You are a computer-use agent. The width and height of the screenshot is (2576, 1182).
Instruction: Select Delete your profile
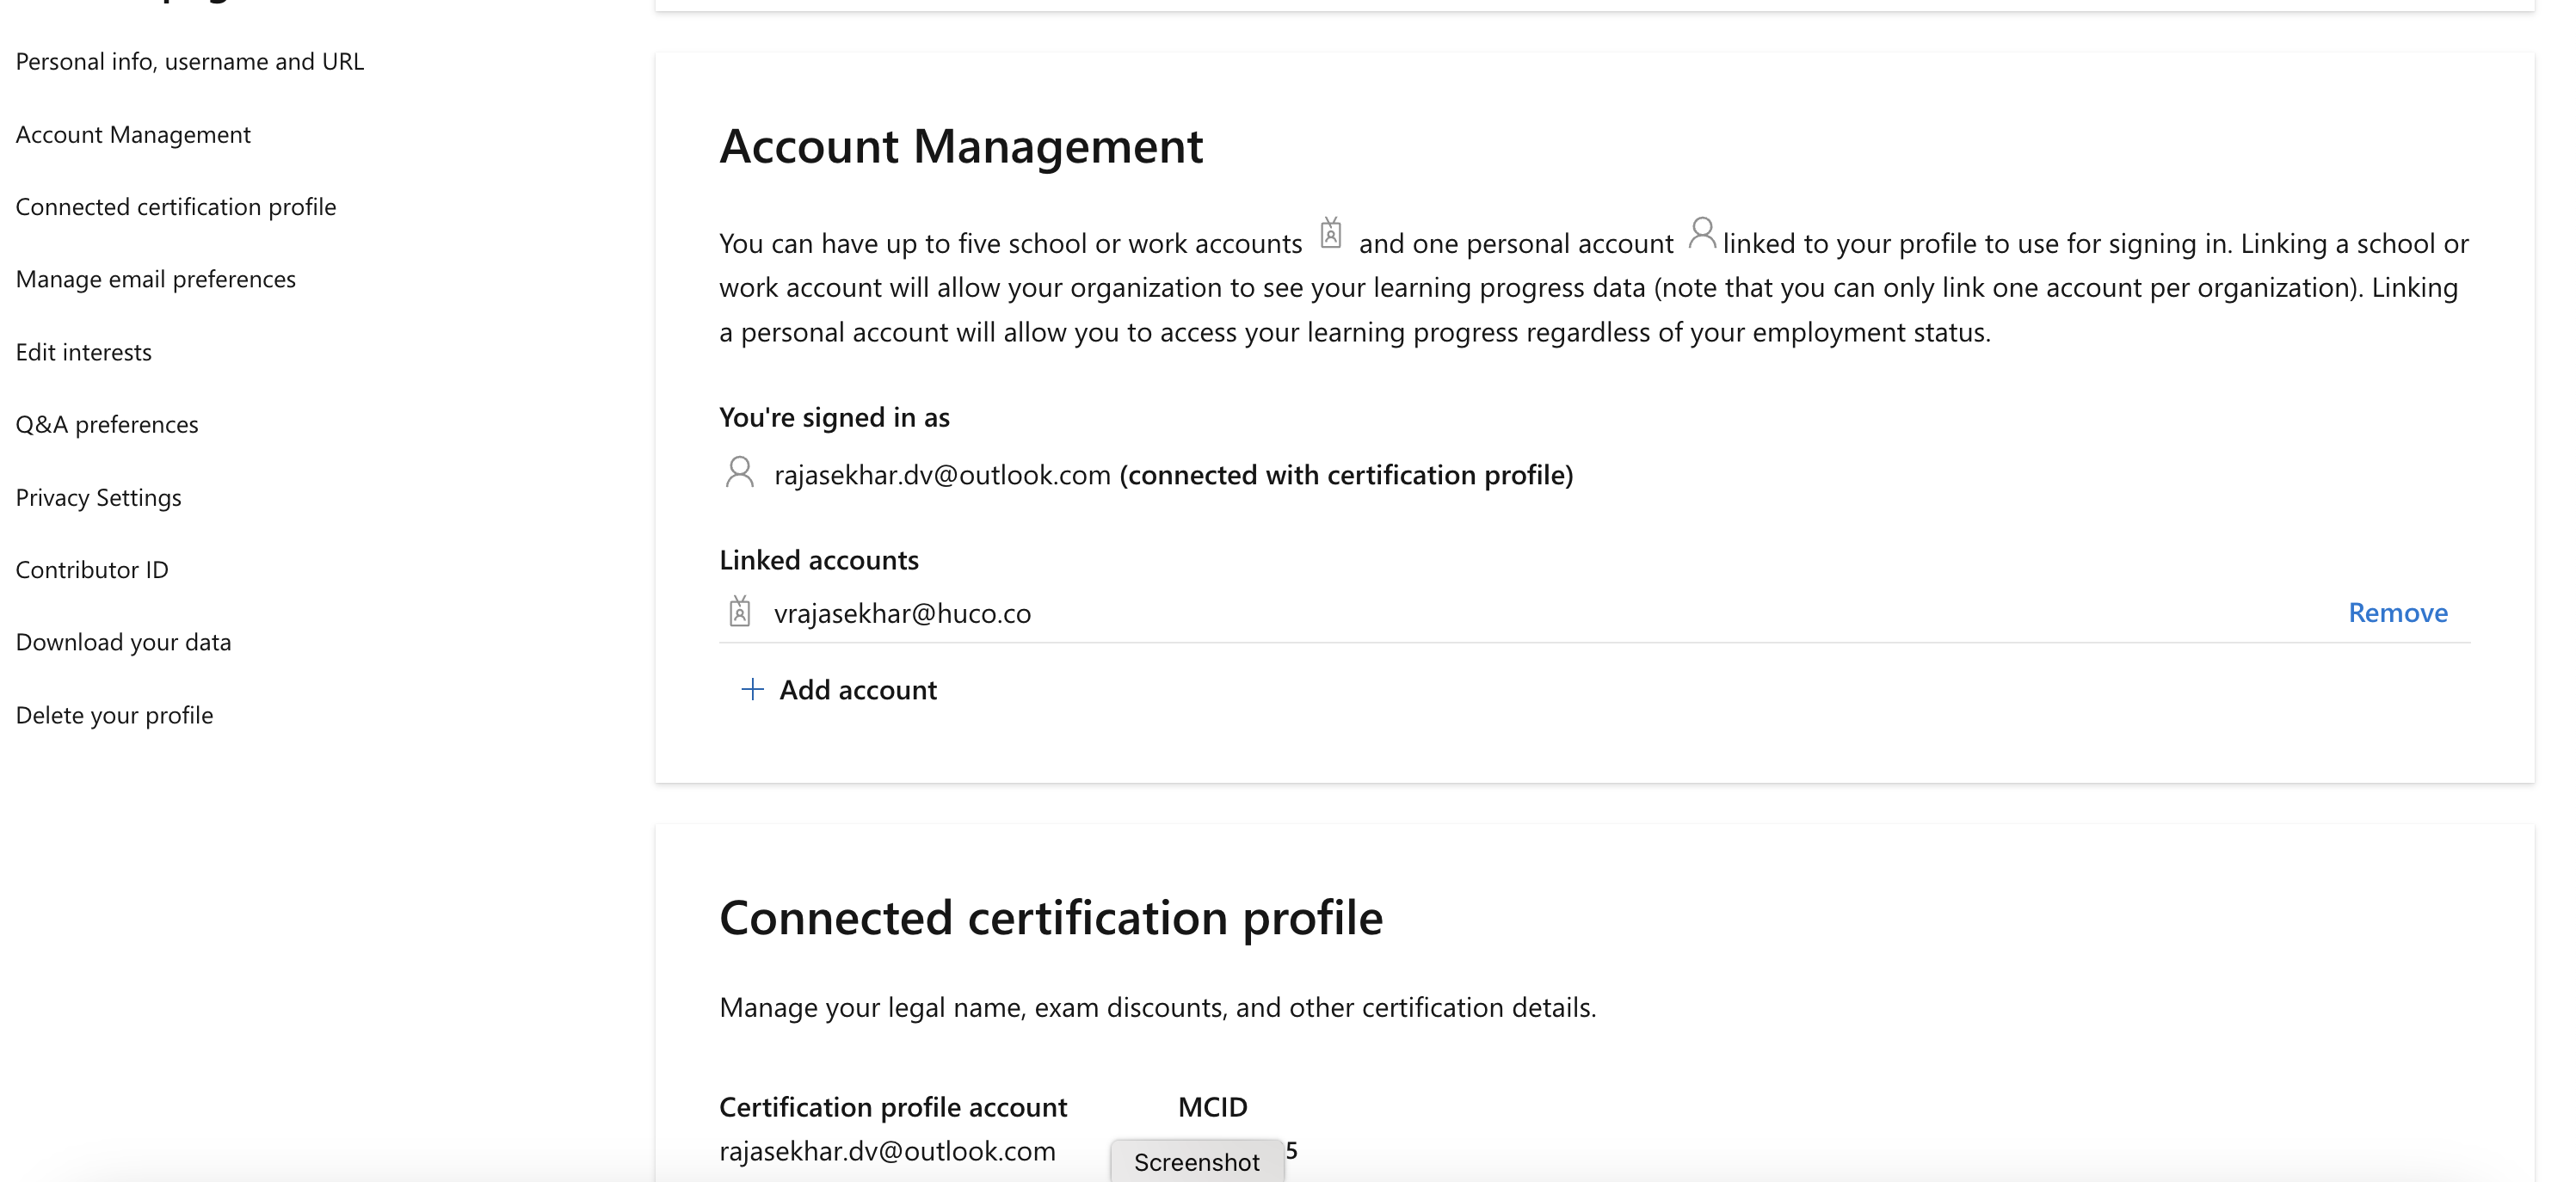115,715
